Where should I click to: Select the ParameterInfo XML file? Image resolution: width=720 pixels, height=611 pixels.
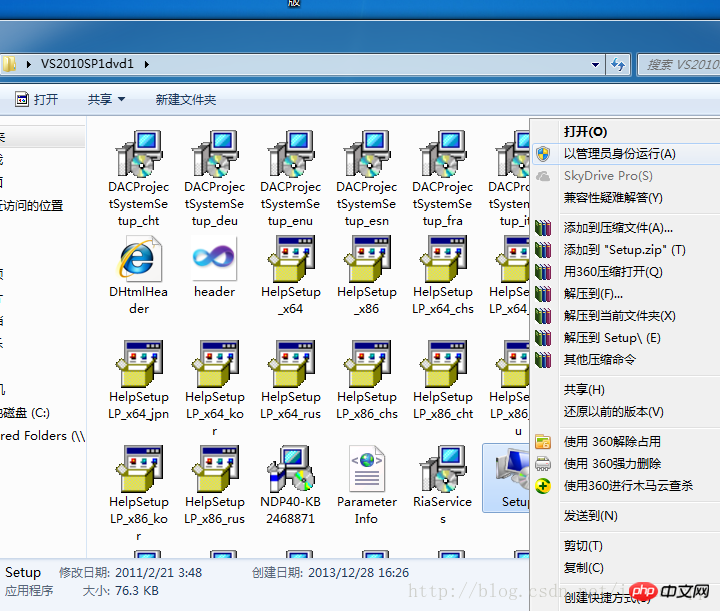point(366,469)
